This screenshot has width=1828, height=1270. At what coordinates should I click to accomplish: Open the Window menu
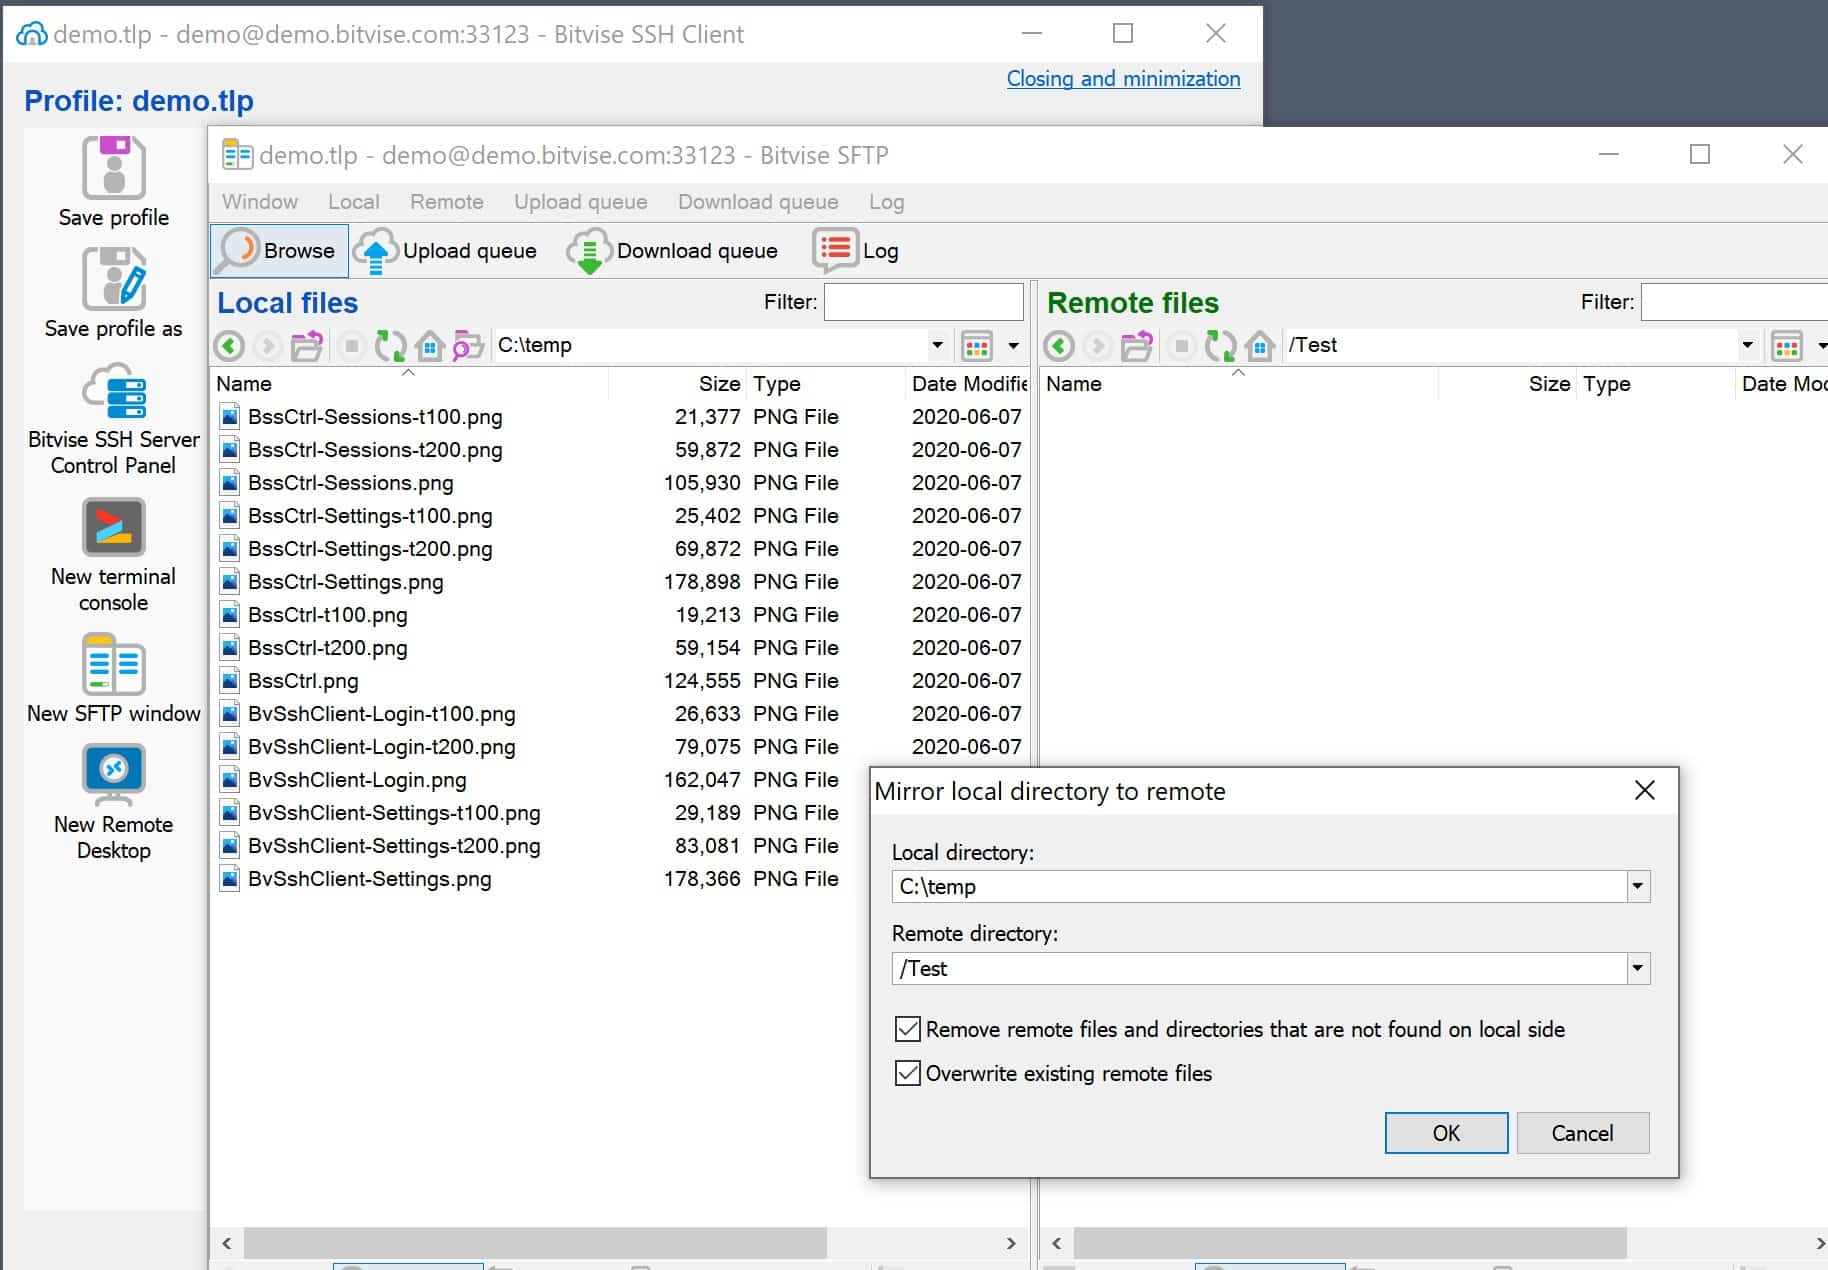tap(260, 202)
